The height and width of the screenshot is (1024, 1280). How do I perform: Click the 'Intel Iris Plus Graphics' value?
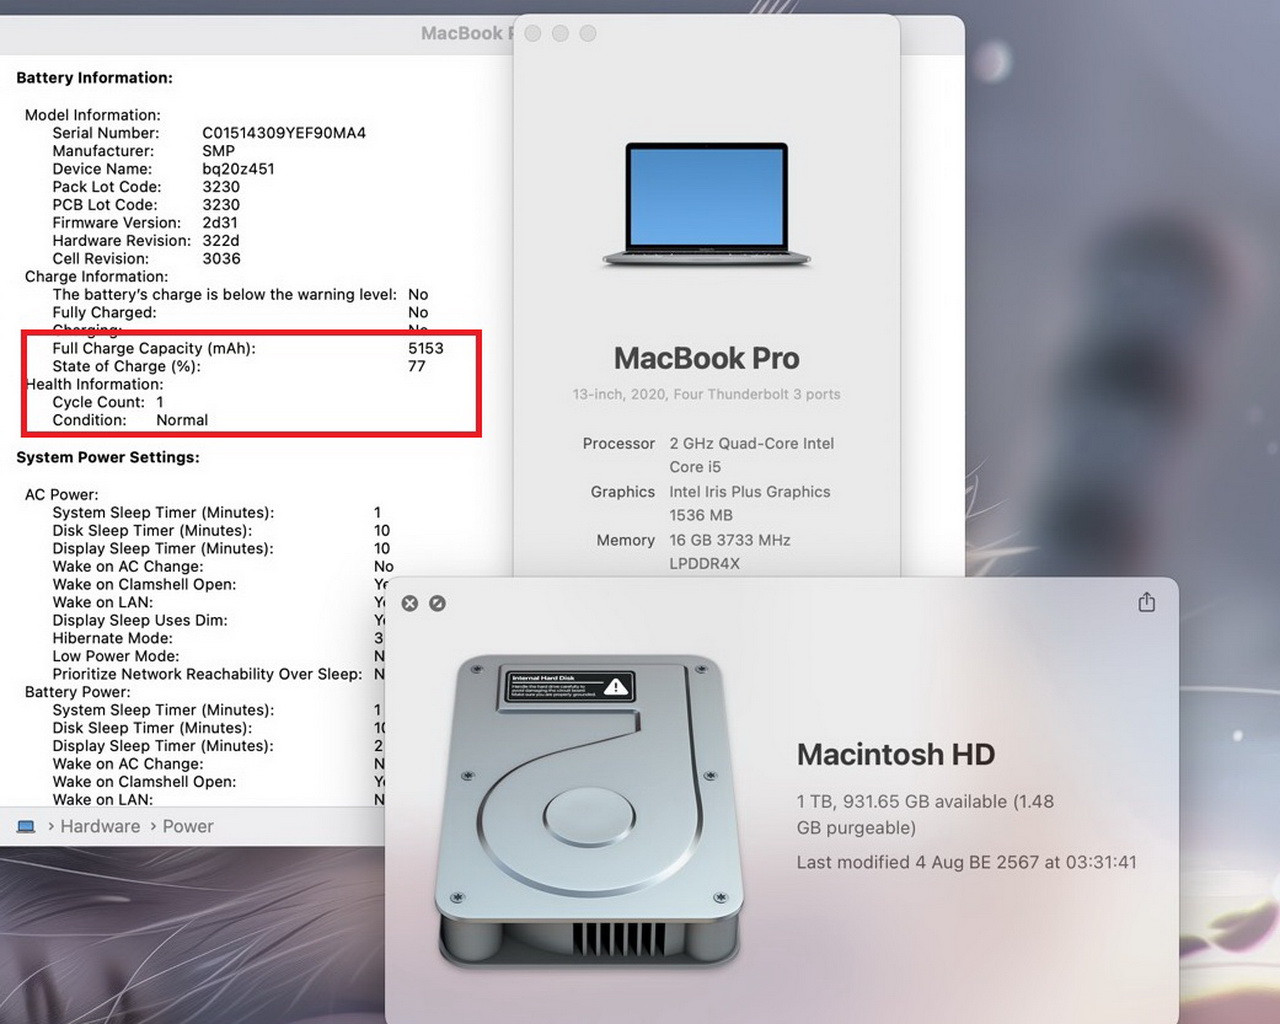pyautogui.click(x=750, y=492)
